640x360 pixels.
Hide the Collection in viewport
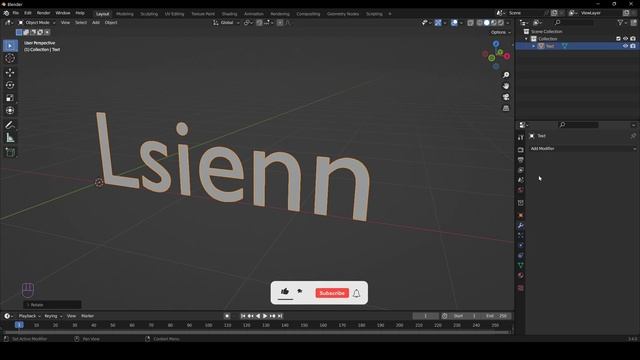point(625,39)
